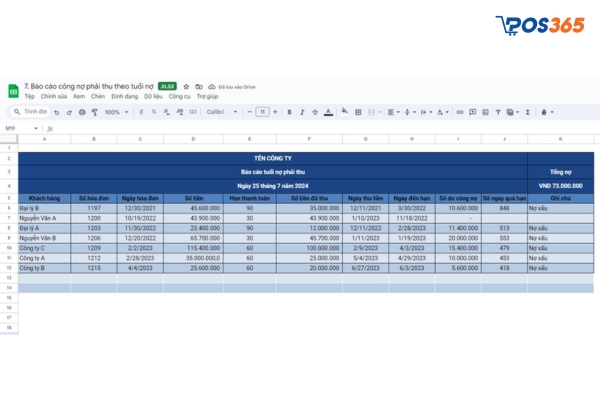Open the Chèn menu
Screen dimensions: 600x400
98,96
